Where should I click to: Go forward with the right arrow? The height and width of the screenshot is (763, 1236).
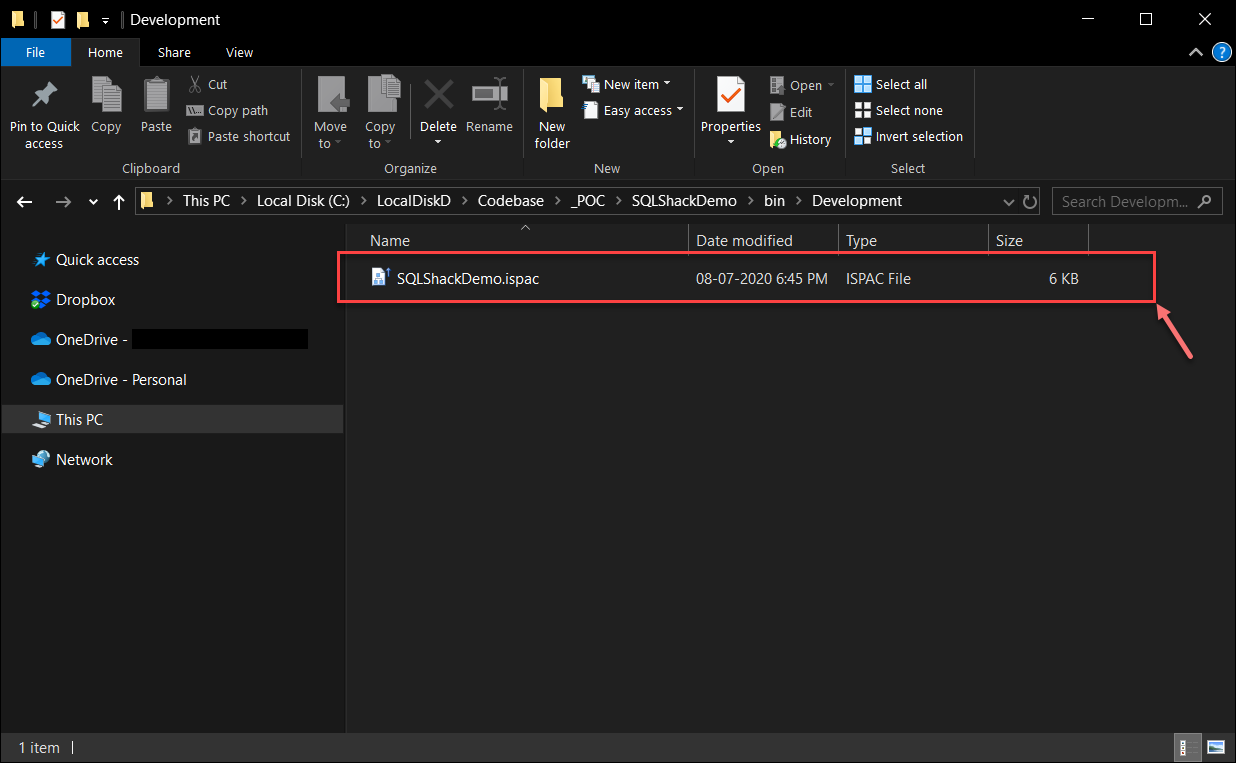click(63, 202)
